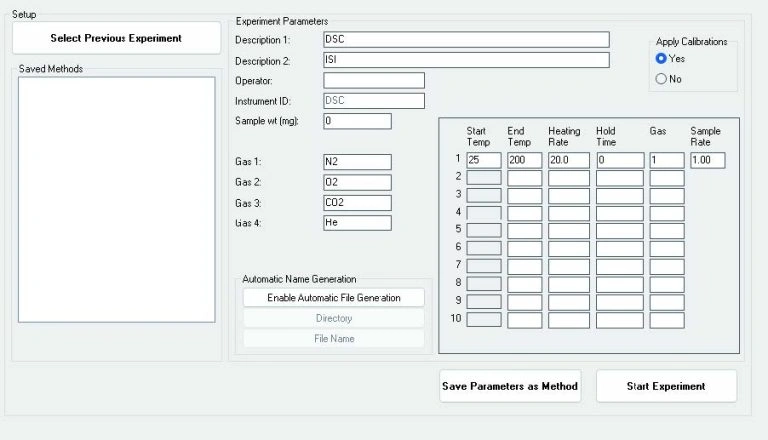This screenshot has height=440, width=768.
Task: Click row 2 End Temp field
Action: pos(524,178)
